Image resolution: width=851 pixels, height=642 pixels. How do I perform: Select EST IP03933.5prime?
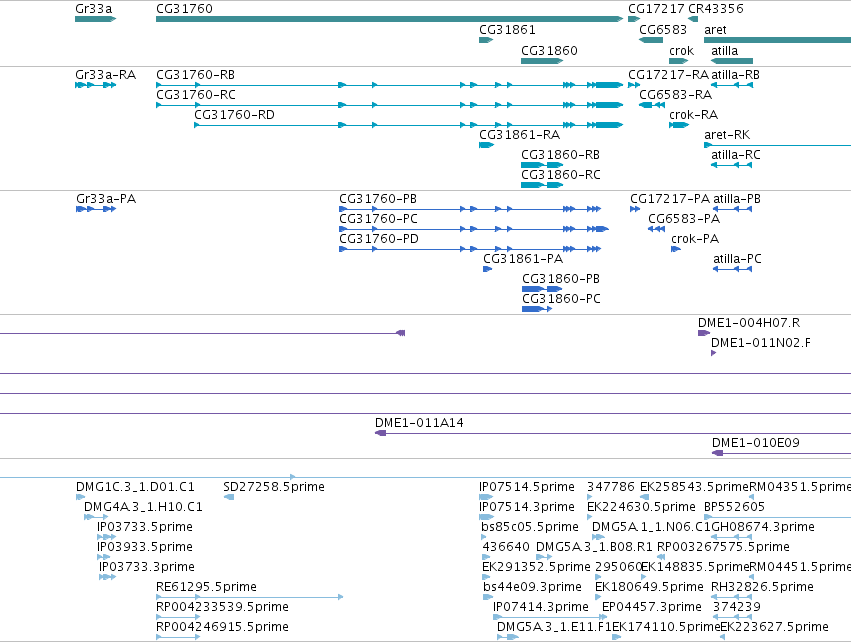pos(145,546)
